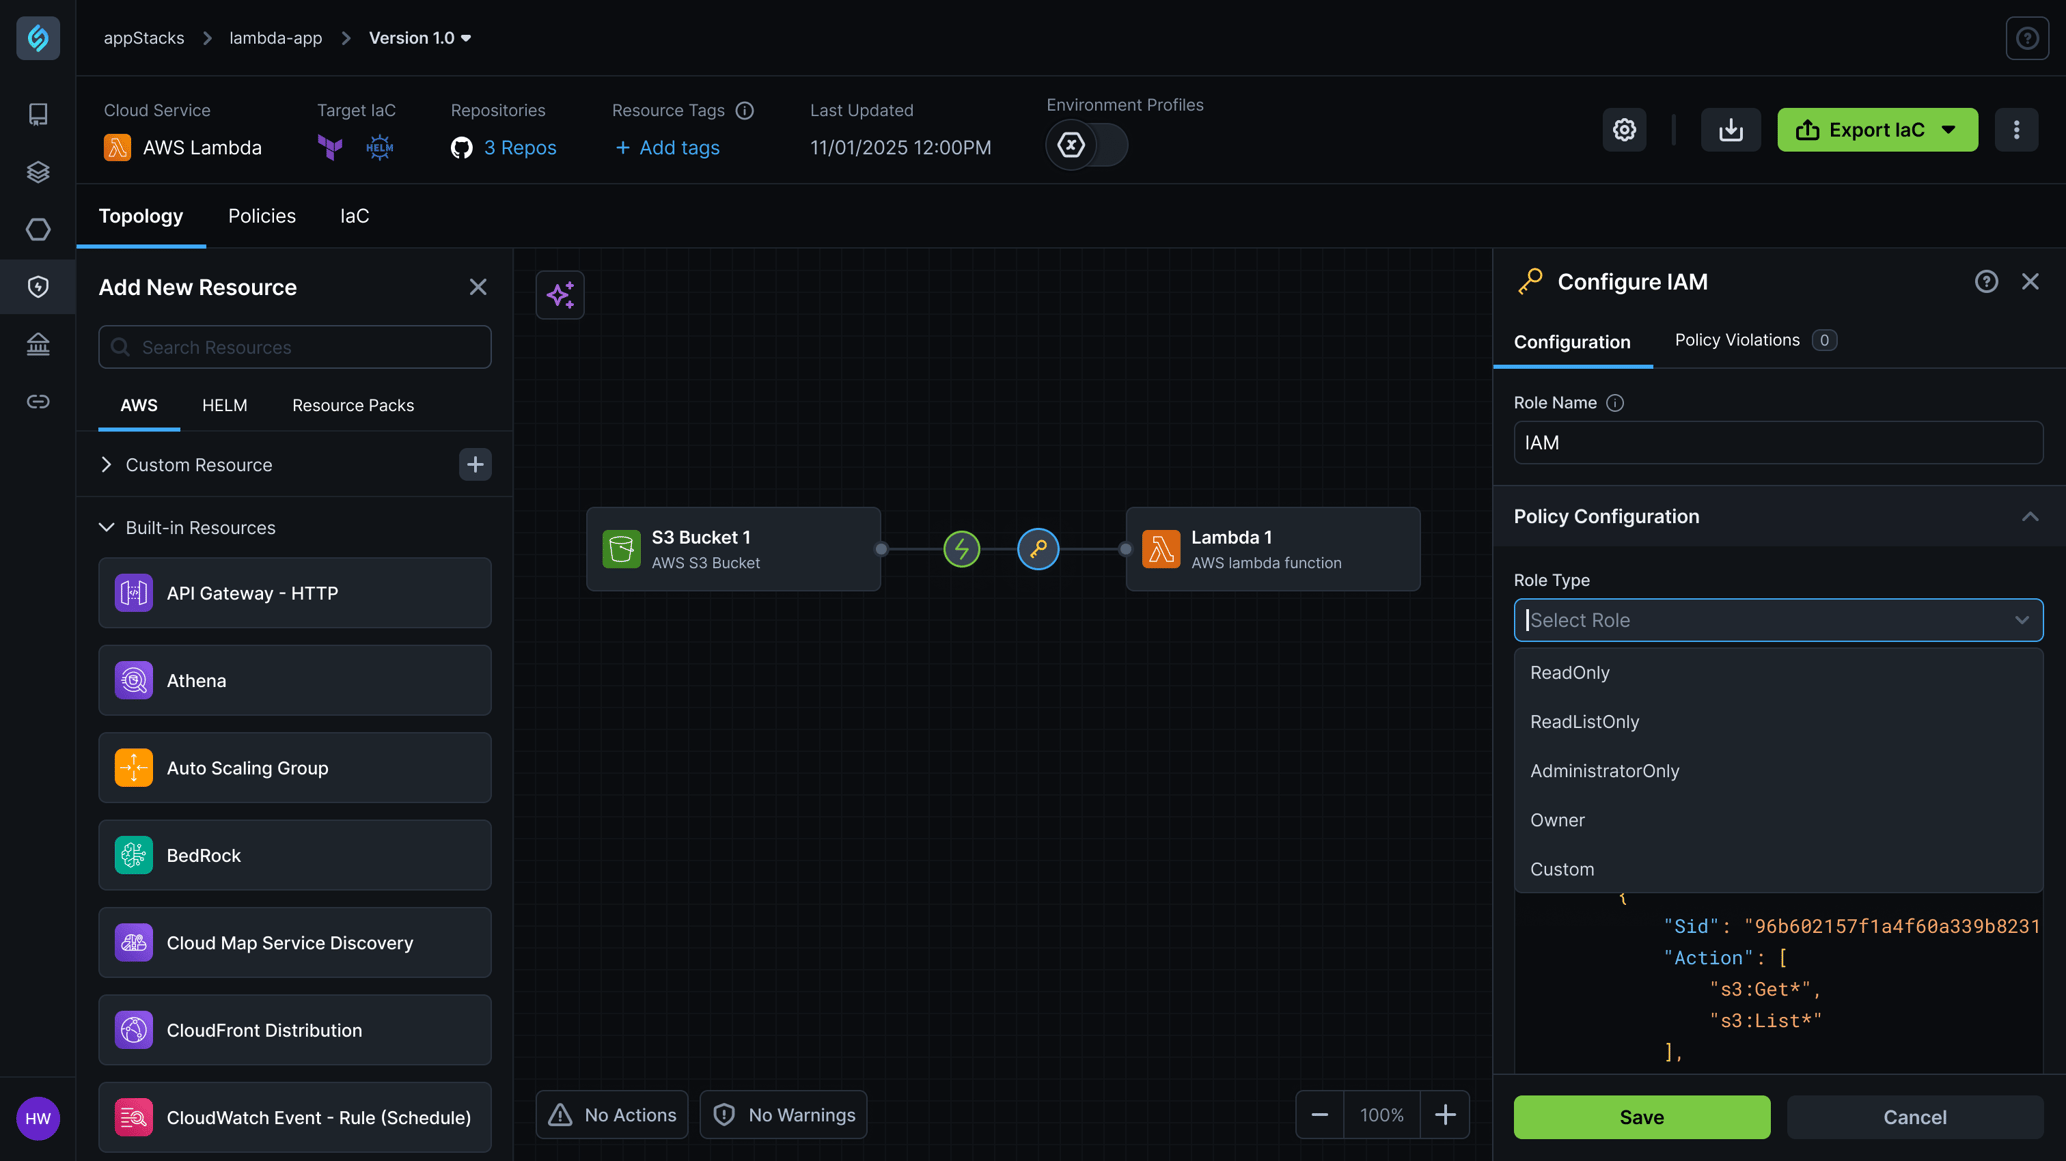
Task: Click the IAM key icon in topology
Action: click(1037, 548)
